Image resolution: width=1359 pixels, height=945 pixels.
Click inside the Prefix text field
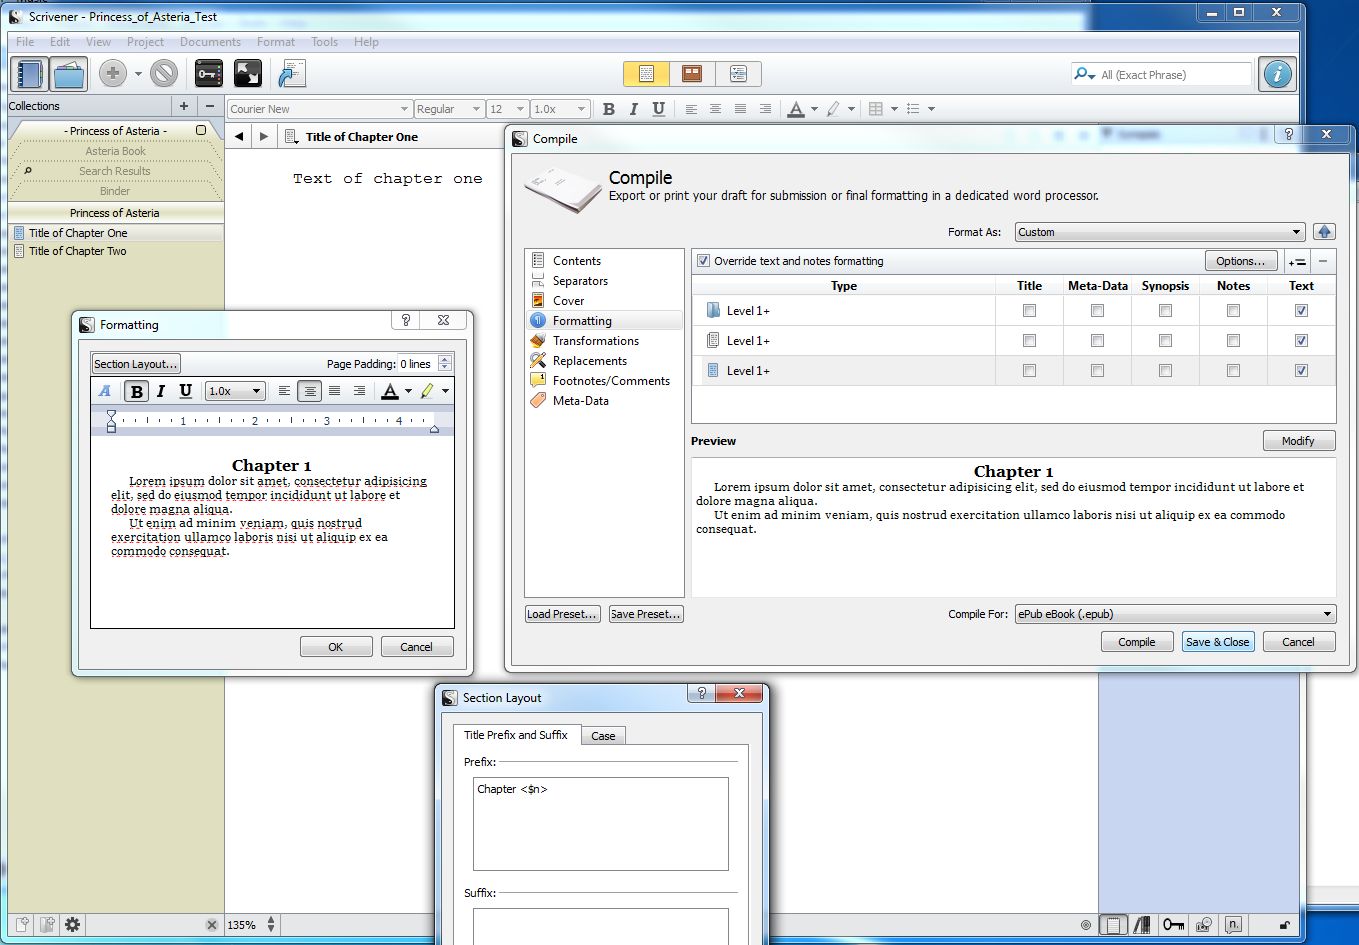tap(600, 824)
